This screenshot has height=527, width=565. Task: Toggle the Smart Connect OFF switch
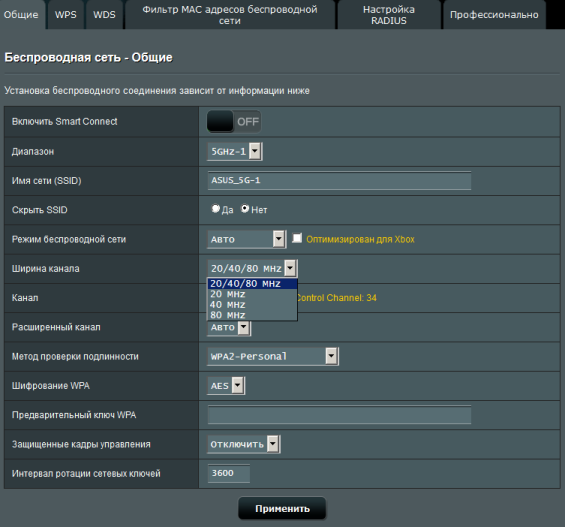coord(234,121)
